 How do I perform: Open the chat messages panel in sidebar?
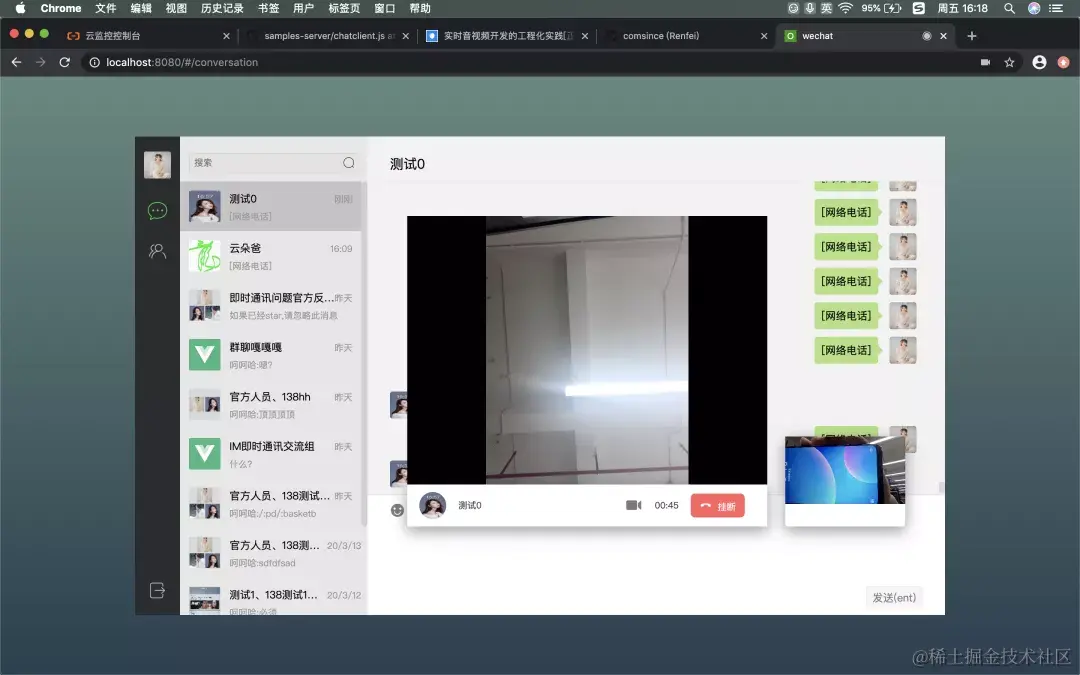[156, 210]
